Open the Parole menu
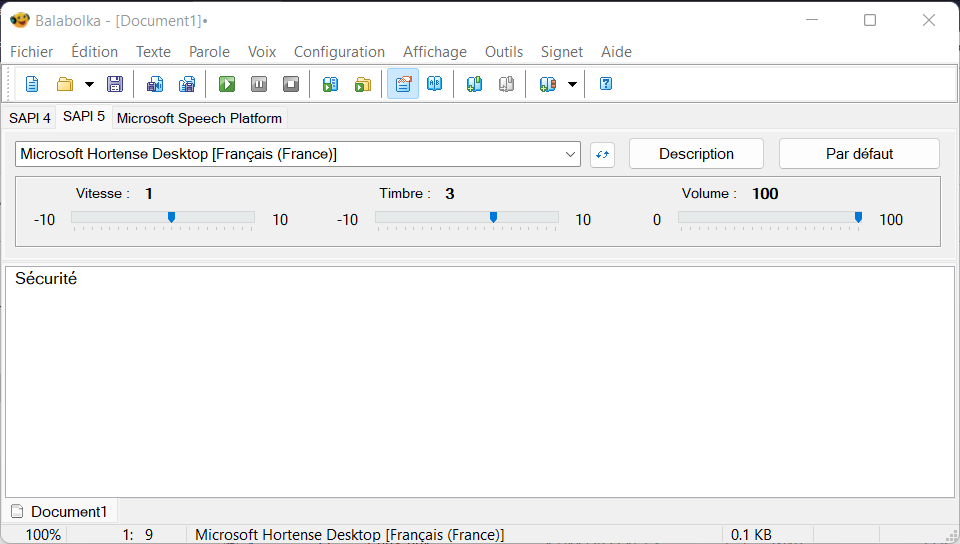 click(209, 52)
